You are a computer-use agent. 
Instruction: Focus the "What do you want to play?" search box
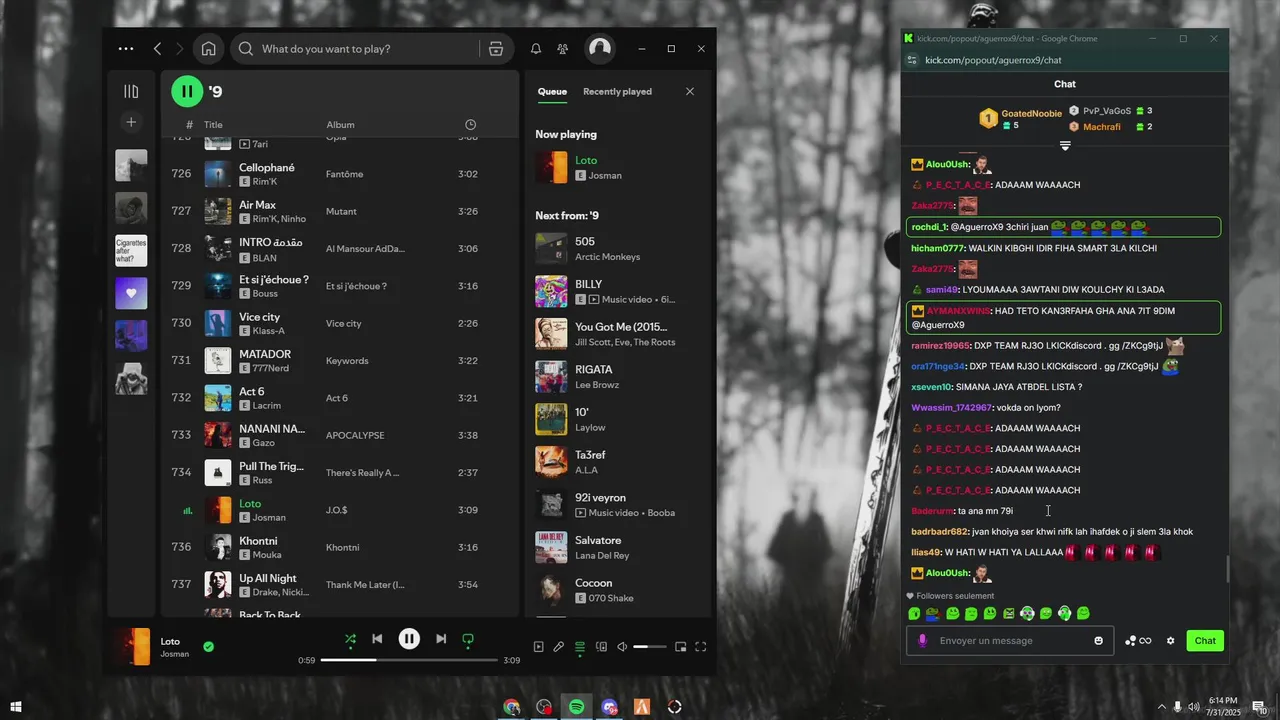tap(356, 48)
